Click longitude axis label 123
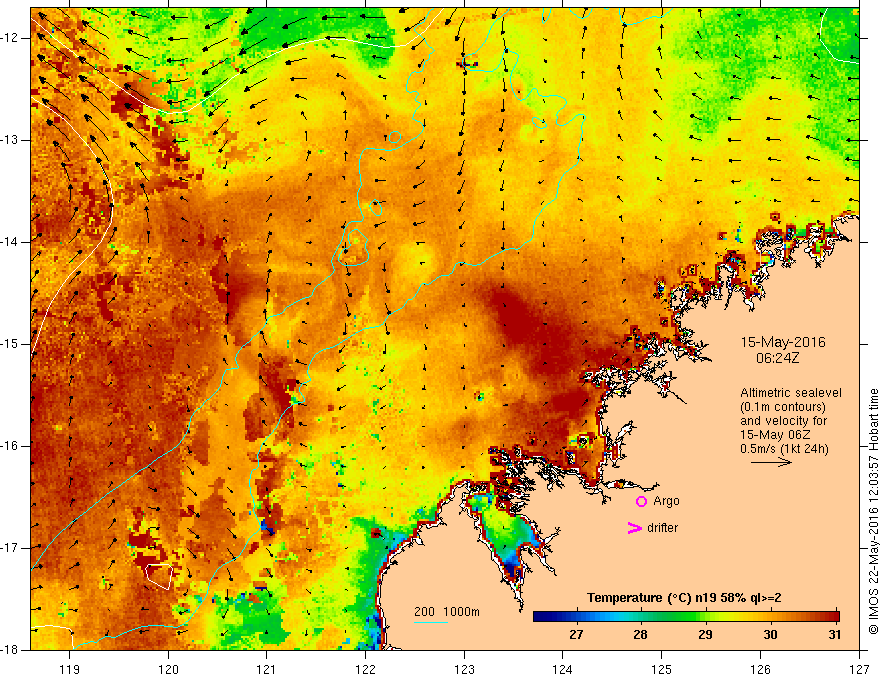This screenshot has width=880, height=680. click(464, 669)
